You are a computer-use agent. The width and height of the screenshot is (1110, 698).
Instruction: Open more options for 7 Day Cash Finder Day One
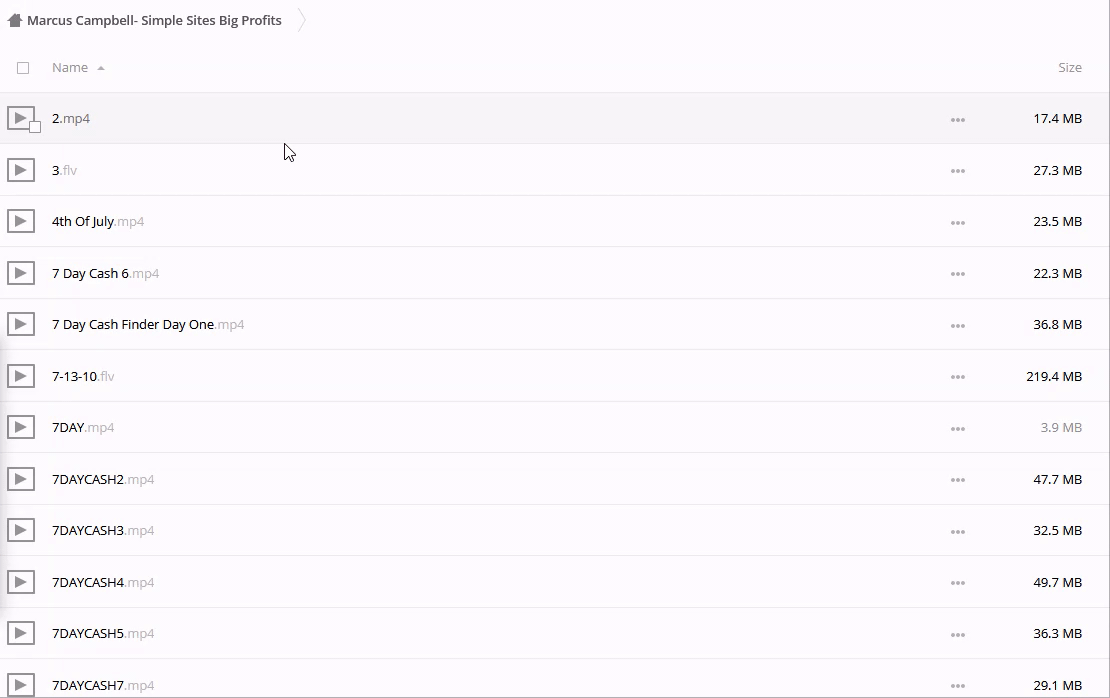[x=957, y=325]
